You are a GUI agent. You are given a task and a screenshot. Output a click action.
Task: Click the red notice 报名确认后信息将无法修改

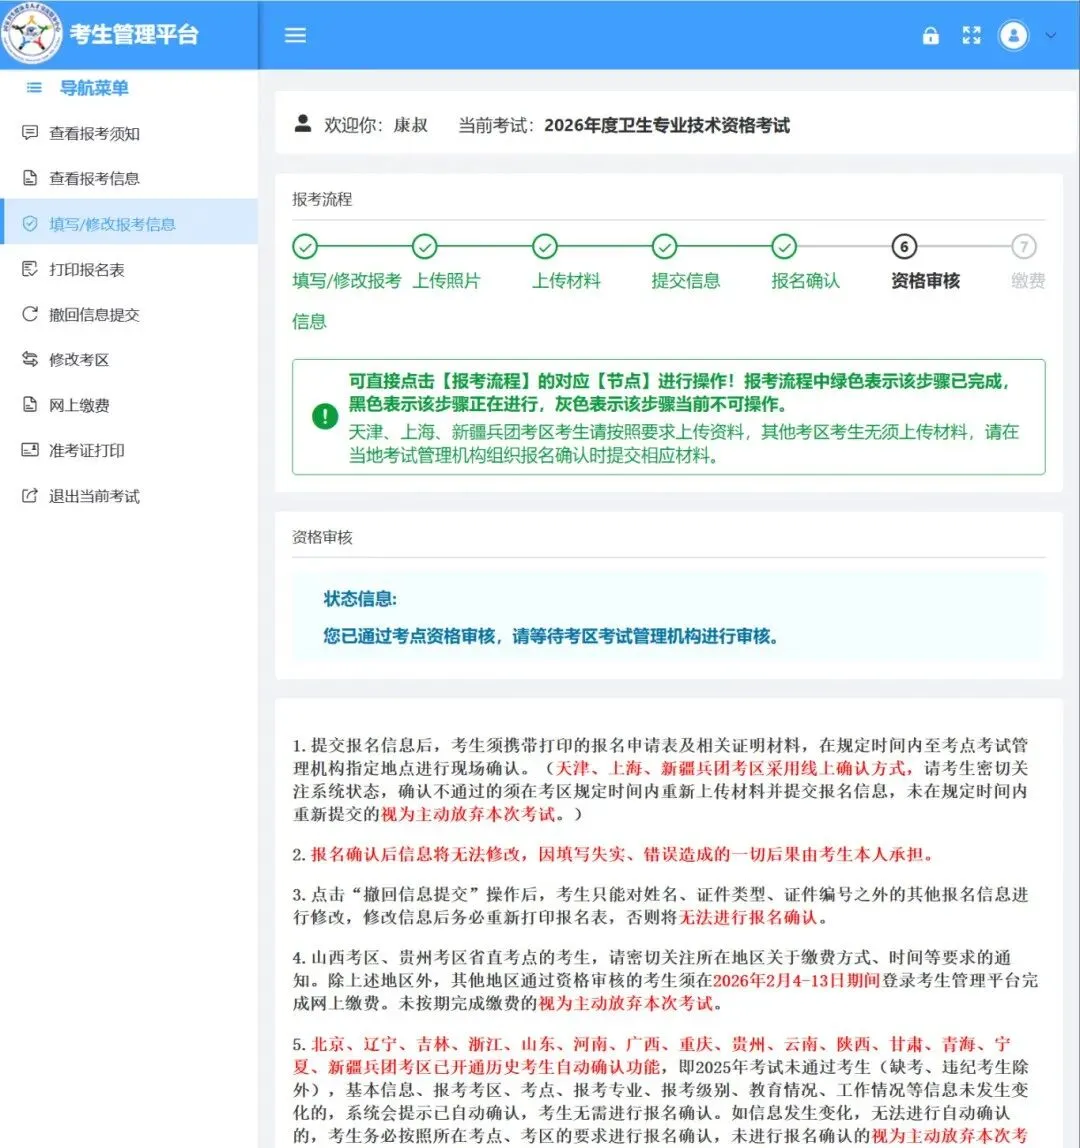[415, 854]
